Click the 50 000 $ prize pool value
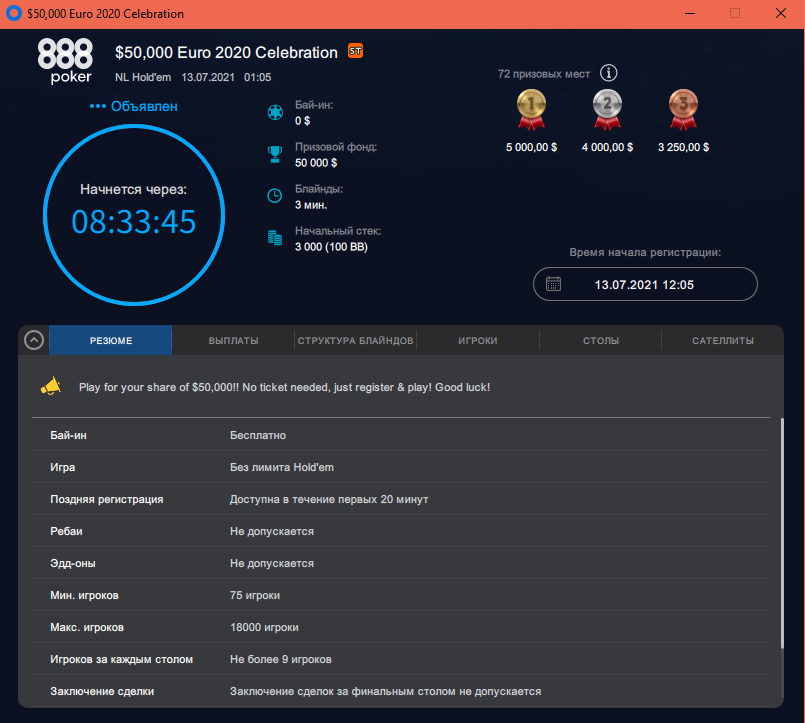Image resolution: width=805 pixels, height=723 pixels. pos(316,163)
